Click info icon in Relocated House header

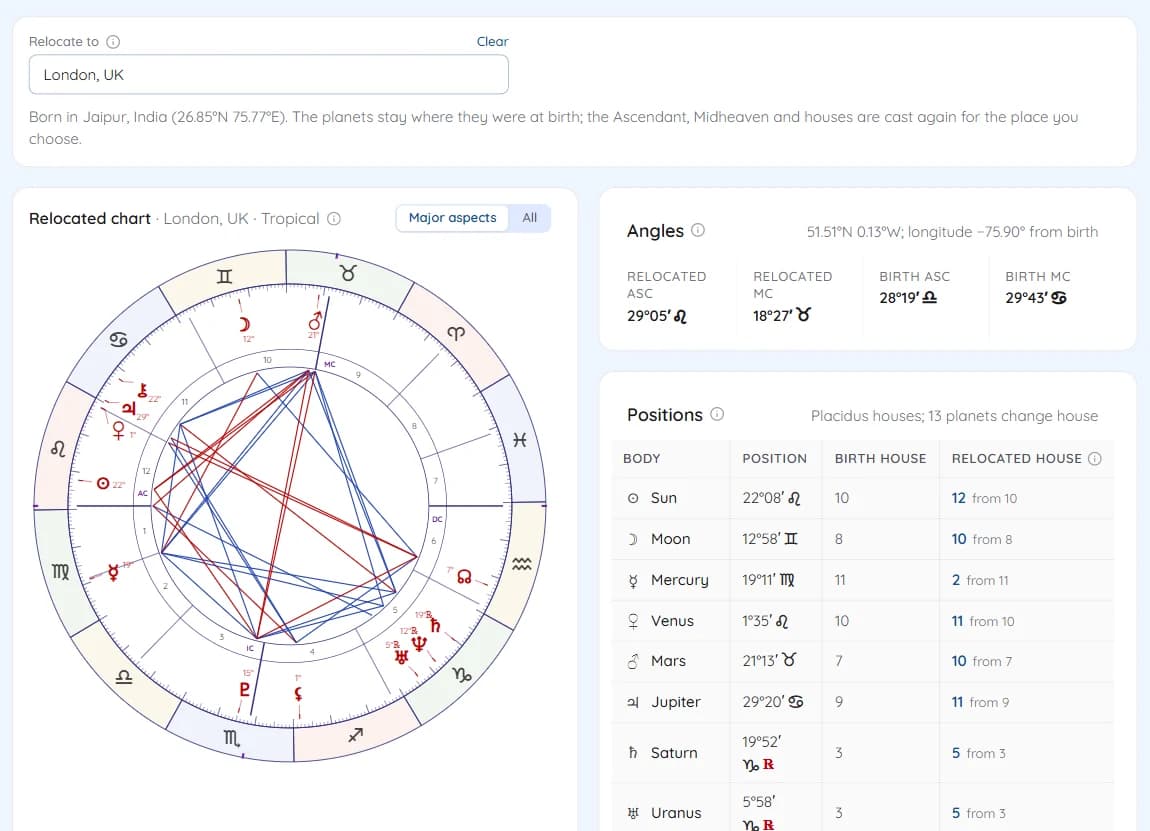coord(1095,458)
